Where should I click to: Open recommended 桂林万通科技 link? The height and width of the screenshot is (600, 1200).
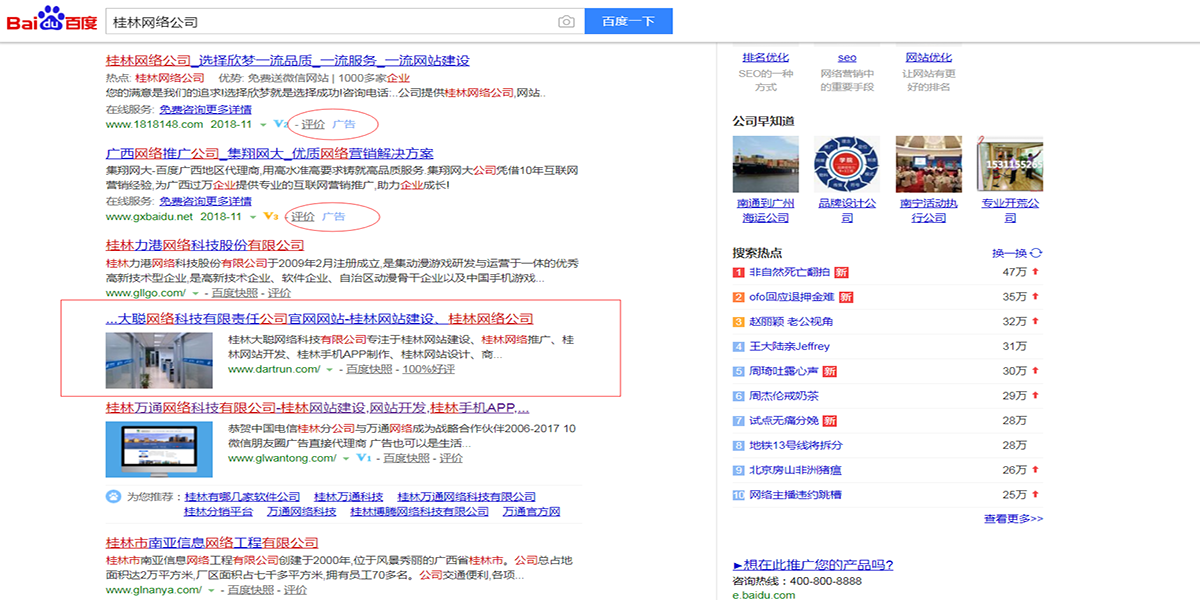[349, 497]
